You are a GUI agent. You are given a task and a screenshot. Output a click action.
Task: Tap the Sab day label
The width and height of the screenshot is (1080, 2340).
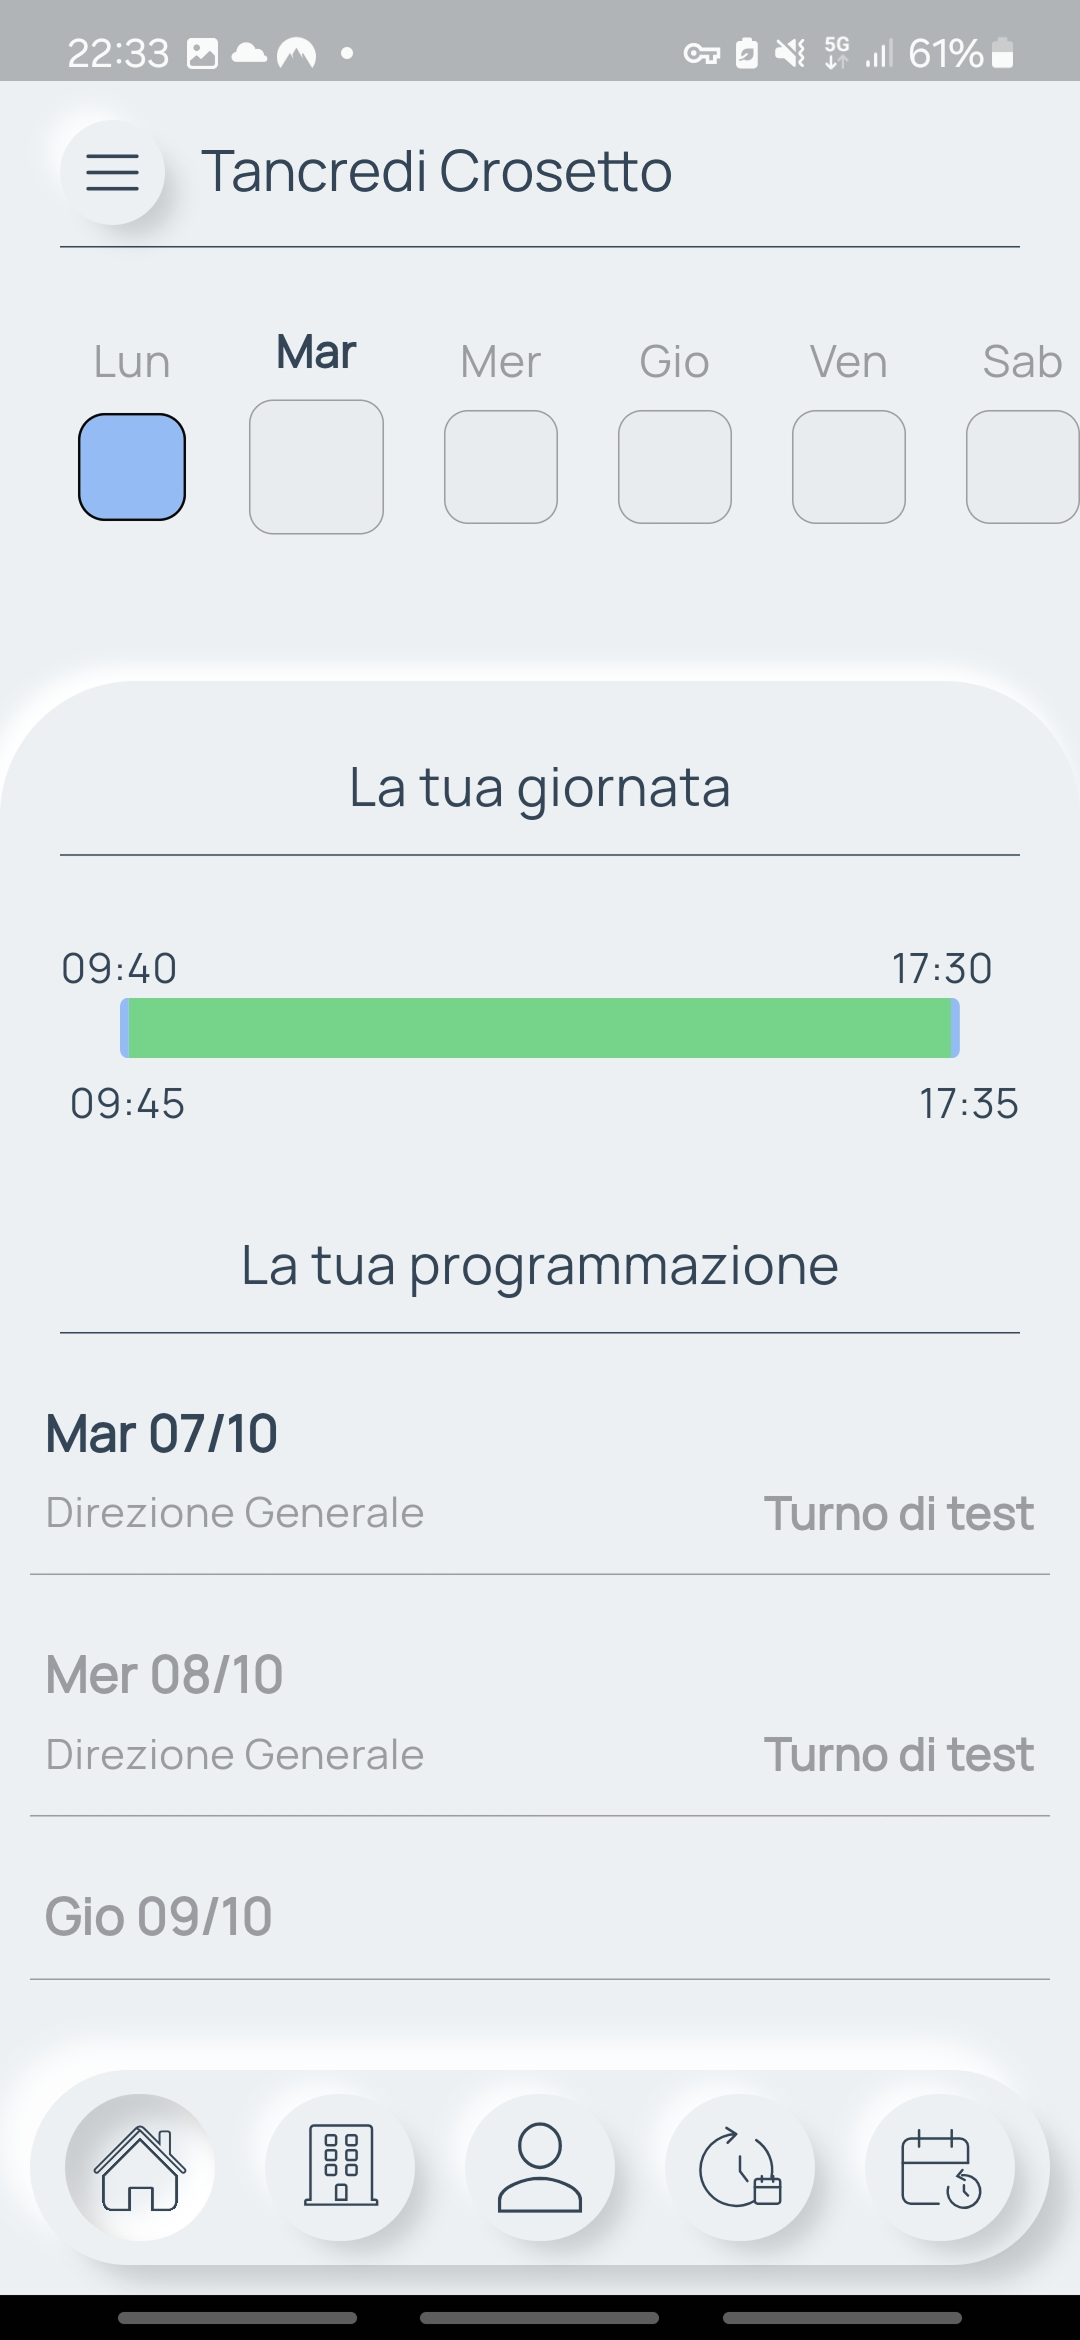(1021, 362)
